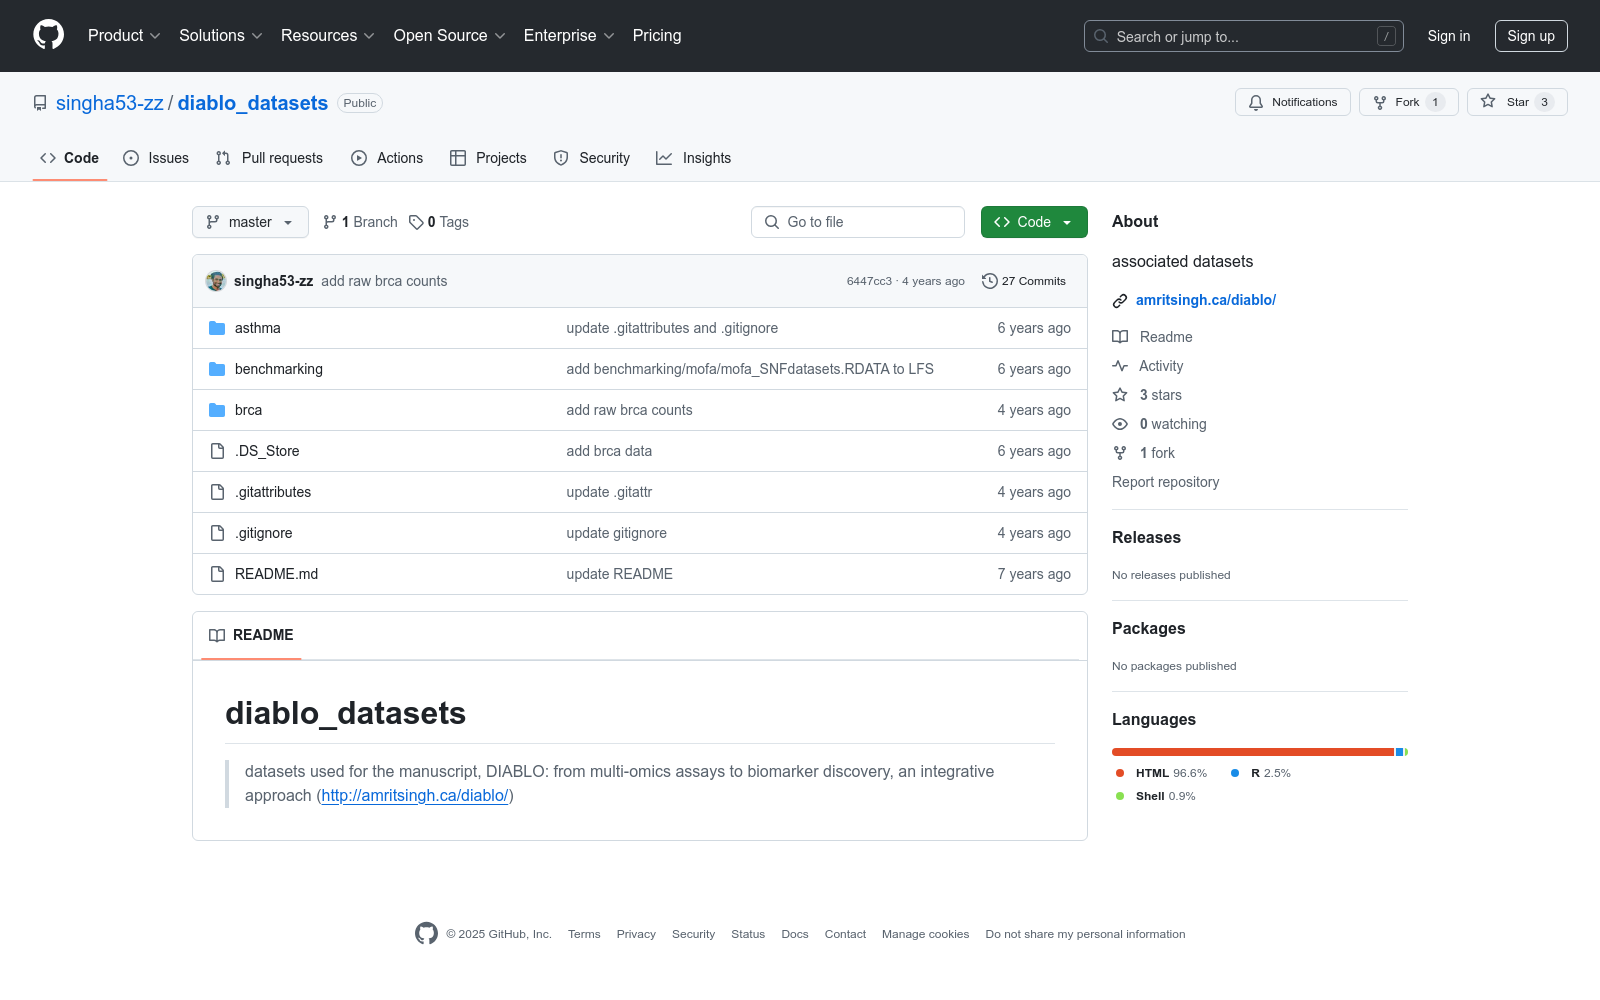1600x1000 pixels.
Task: Click singha53-zz avatar in commit row
Action: pos(216,281)
